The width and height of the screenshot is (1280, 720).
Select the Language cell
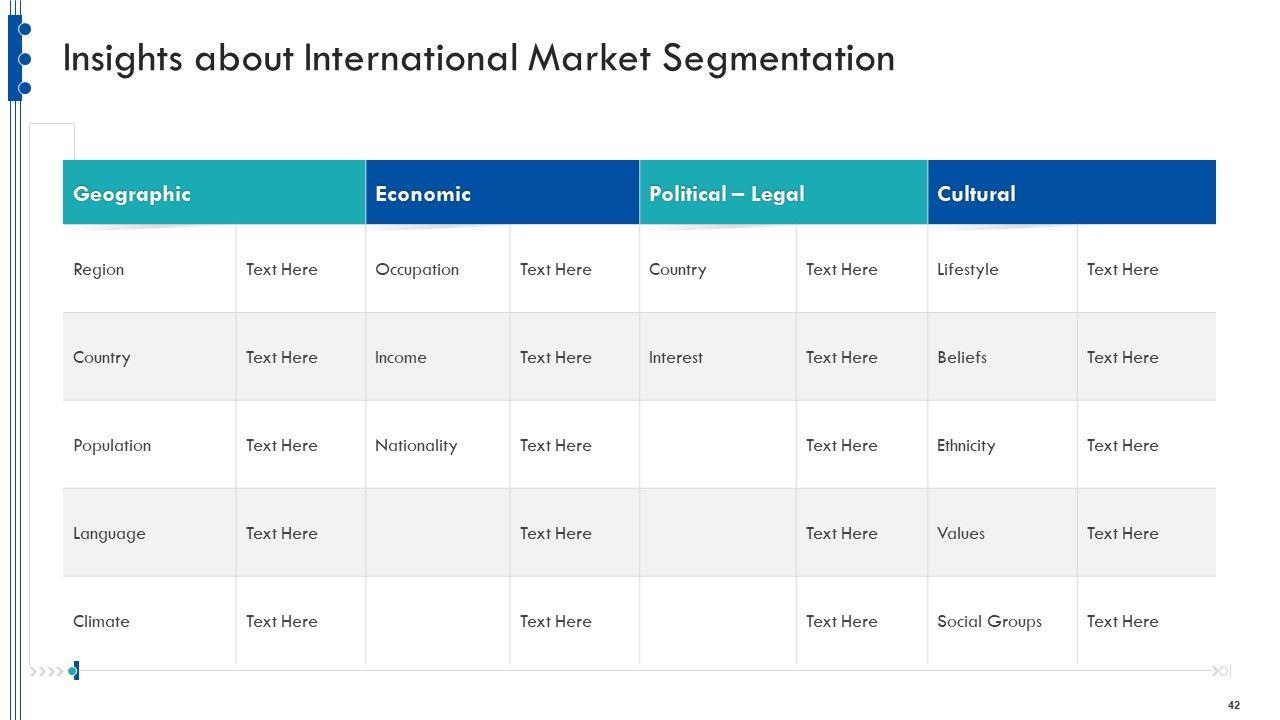[109, 534]
